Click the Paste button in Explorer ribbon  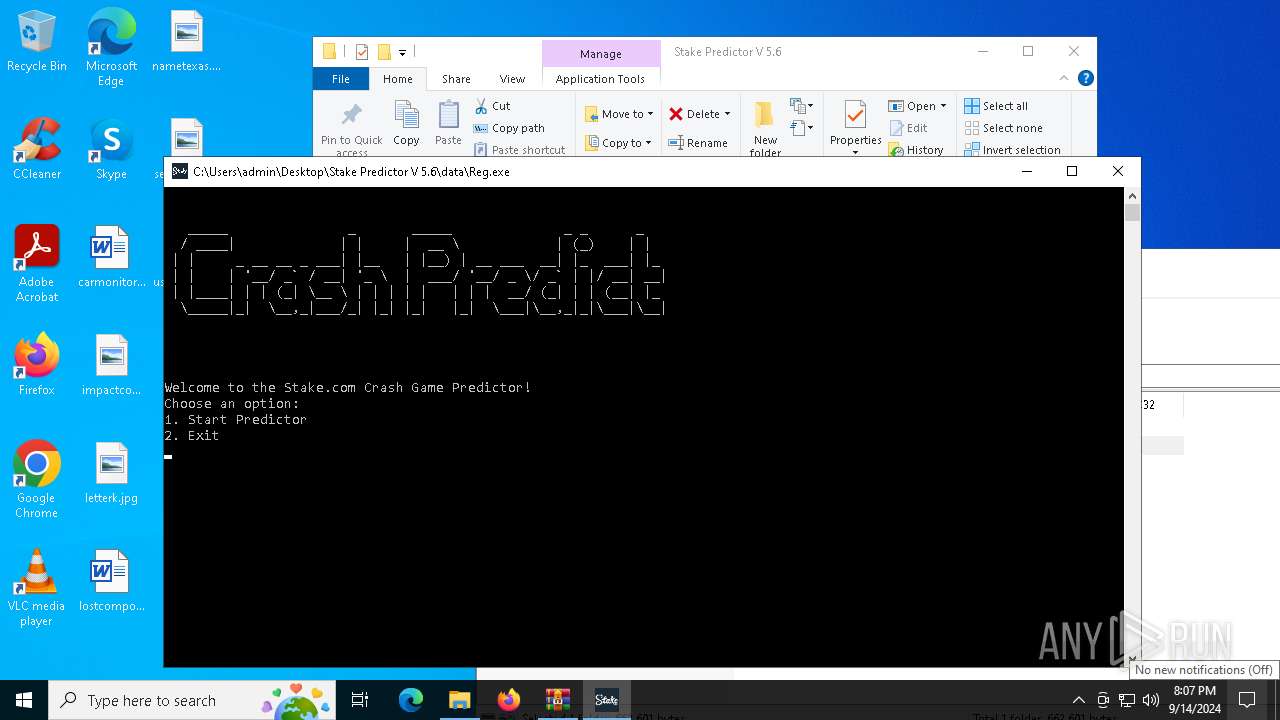click(x=448, y=124)
